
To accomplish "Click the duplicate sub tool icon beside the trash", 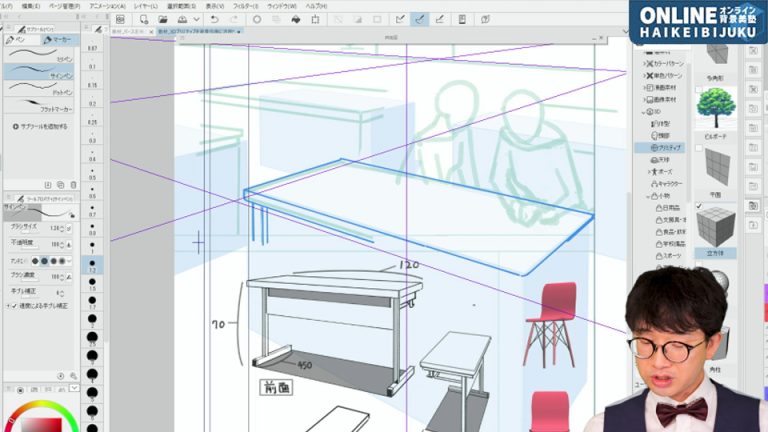I will click(61, 185).
